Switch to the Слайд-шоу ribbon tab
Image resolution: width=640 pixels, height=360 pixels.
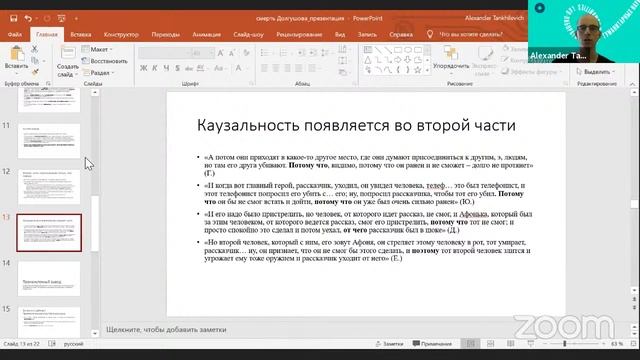coord(248,34)
